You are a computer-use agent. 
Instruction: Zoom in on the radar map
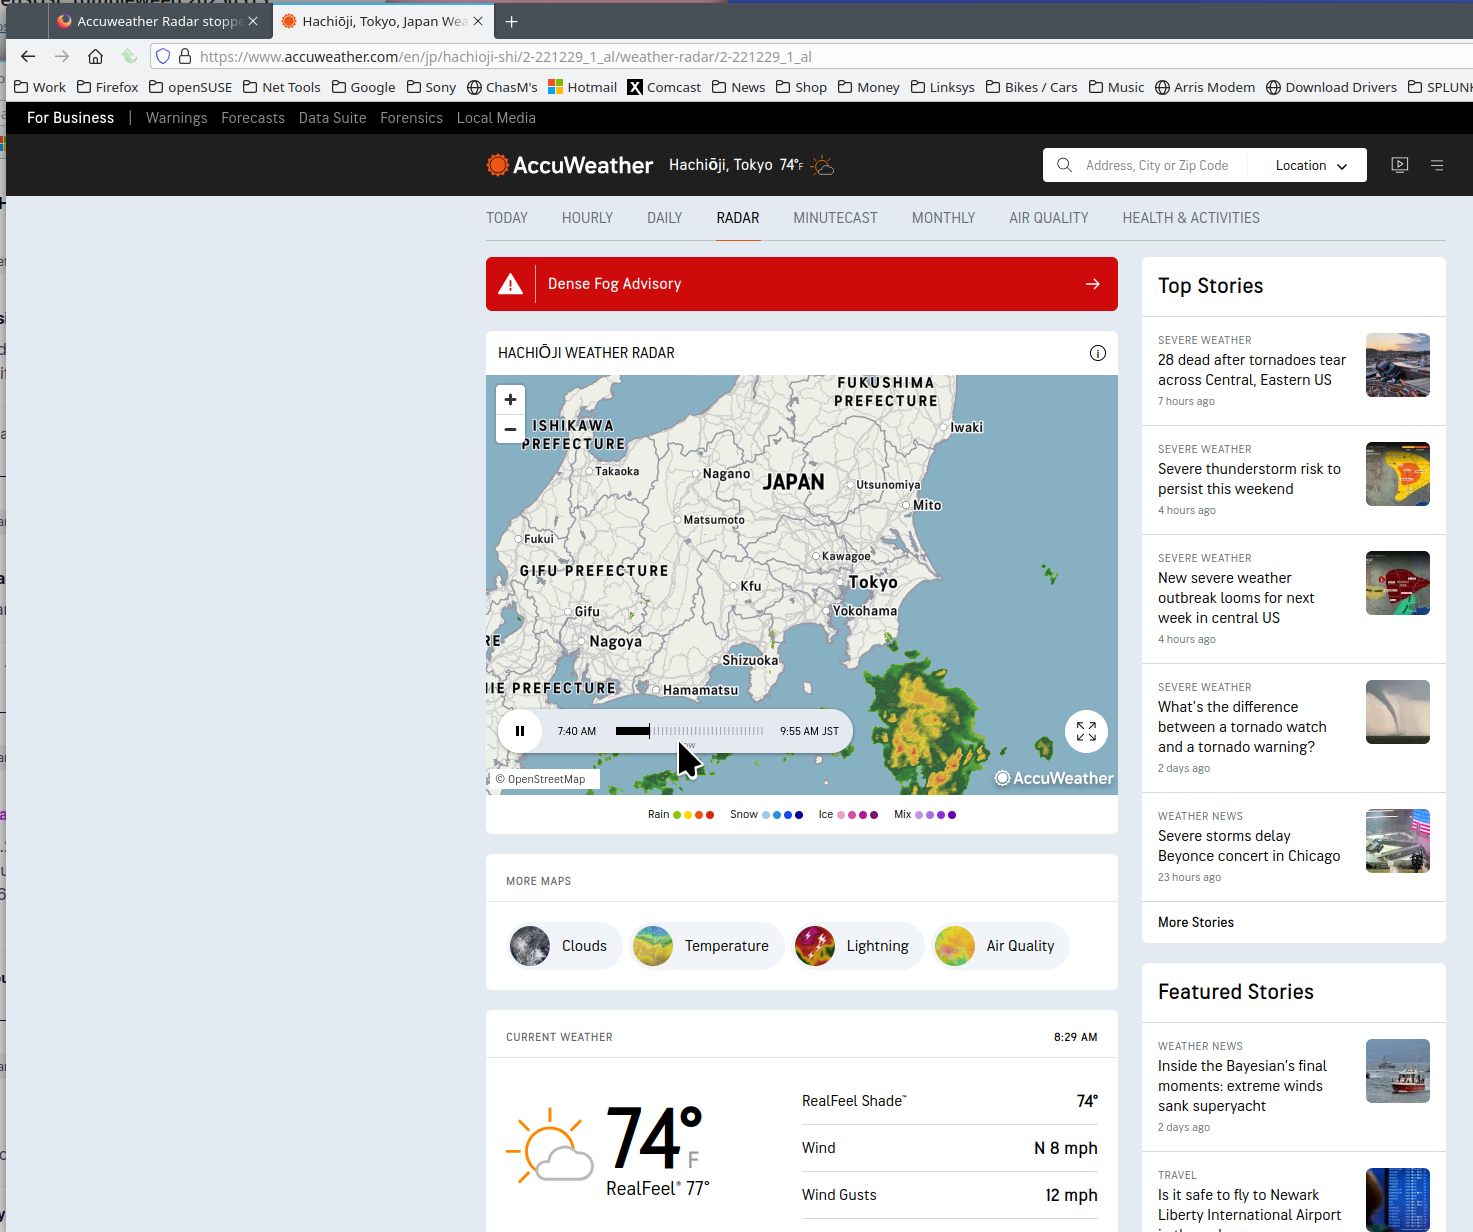point(510,400)
